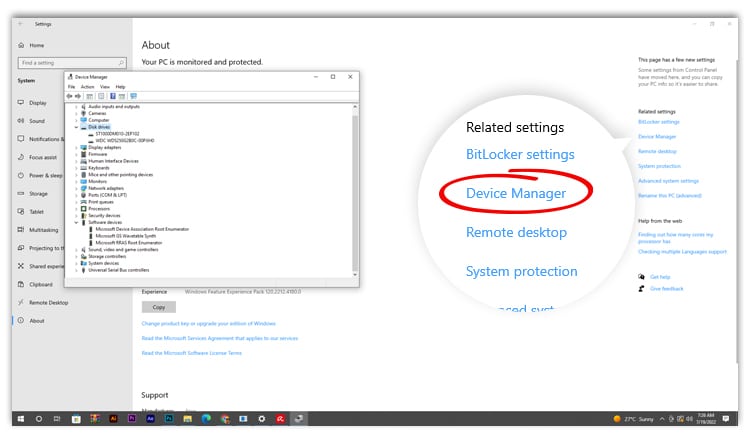750x440 pixels.
Task: Collapse the Disk drives node
Action: click(x=76, y=127)
